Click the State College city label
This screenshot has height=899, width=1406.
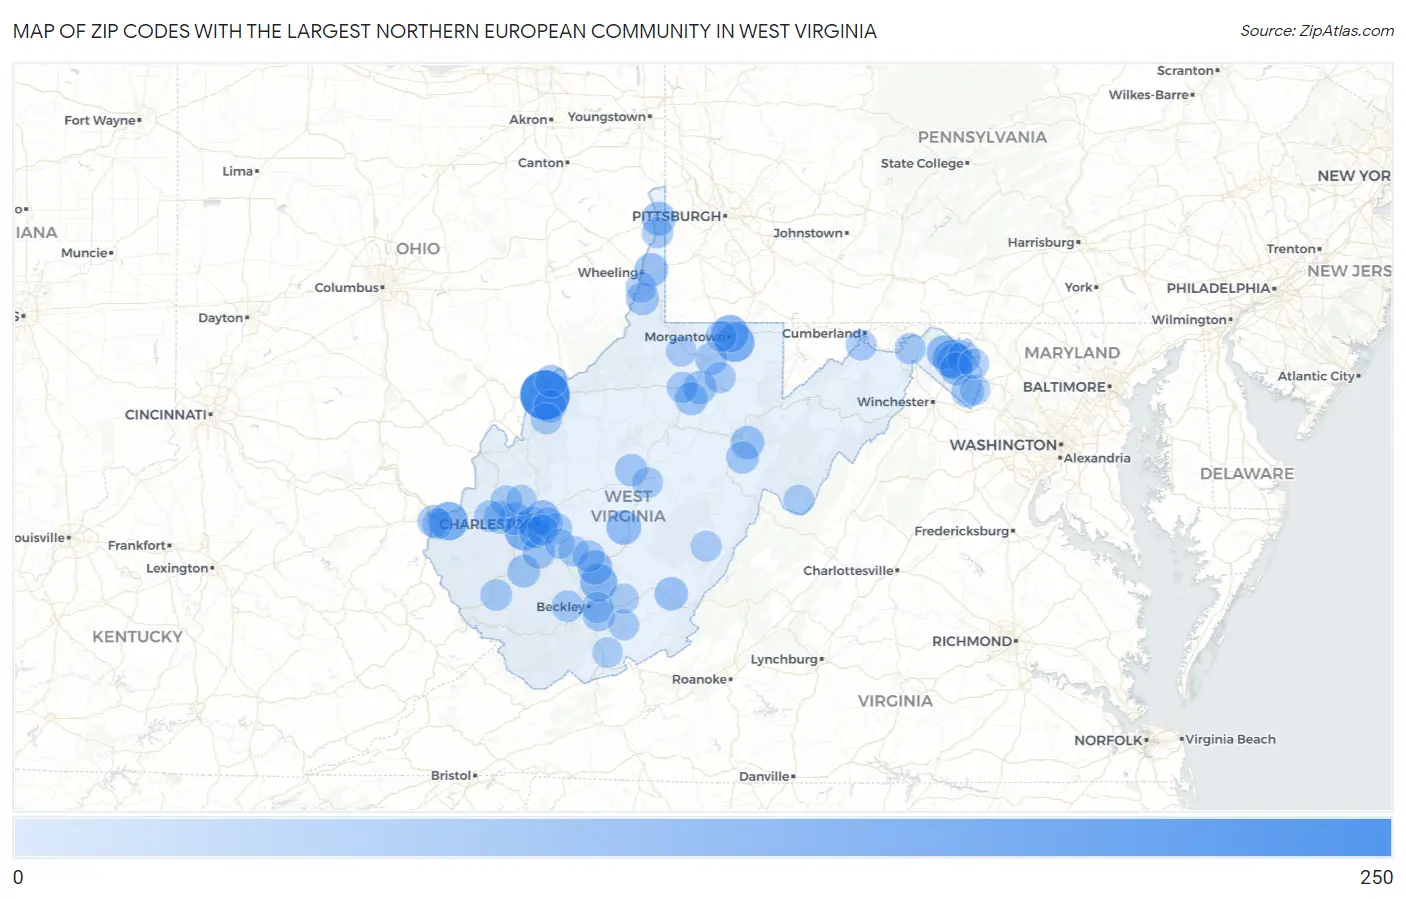pos(922,163)
